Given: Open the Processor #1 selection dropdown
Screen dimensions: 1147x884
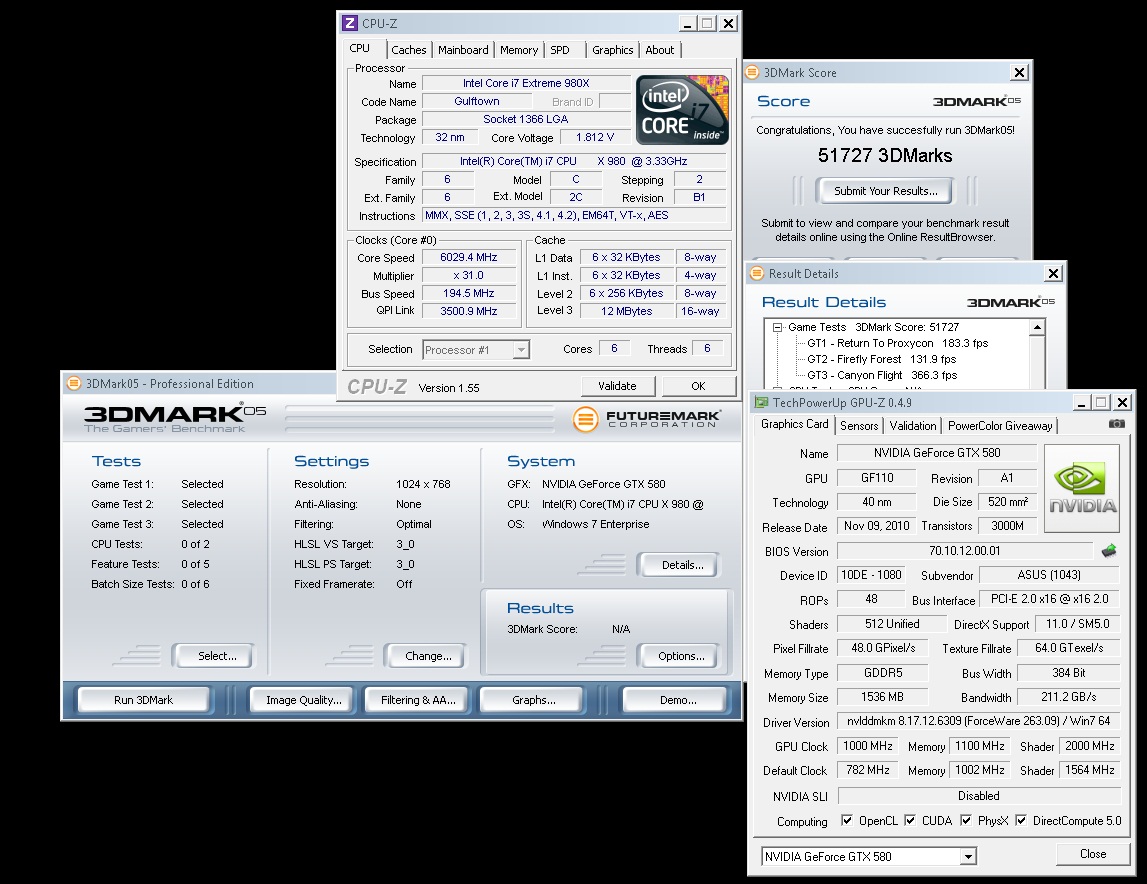Looking at the screenshot, I should [x=520, y=350].
